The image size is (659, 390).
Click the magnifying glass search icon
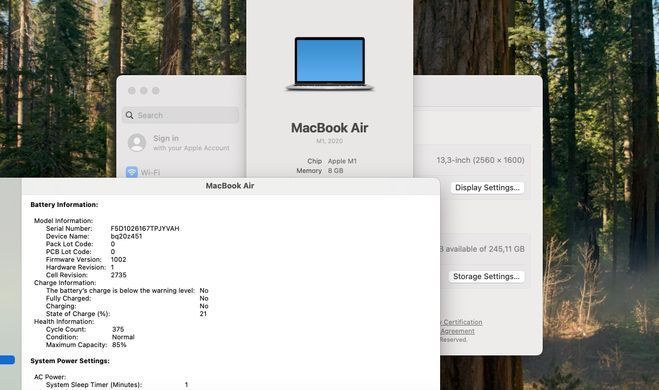coord(129,115)
